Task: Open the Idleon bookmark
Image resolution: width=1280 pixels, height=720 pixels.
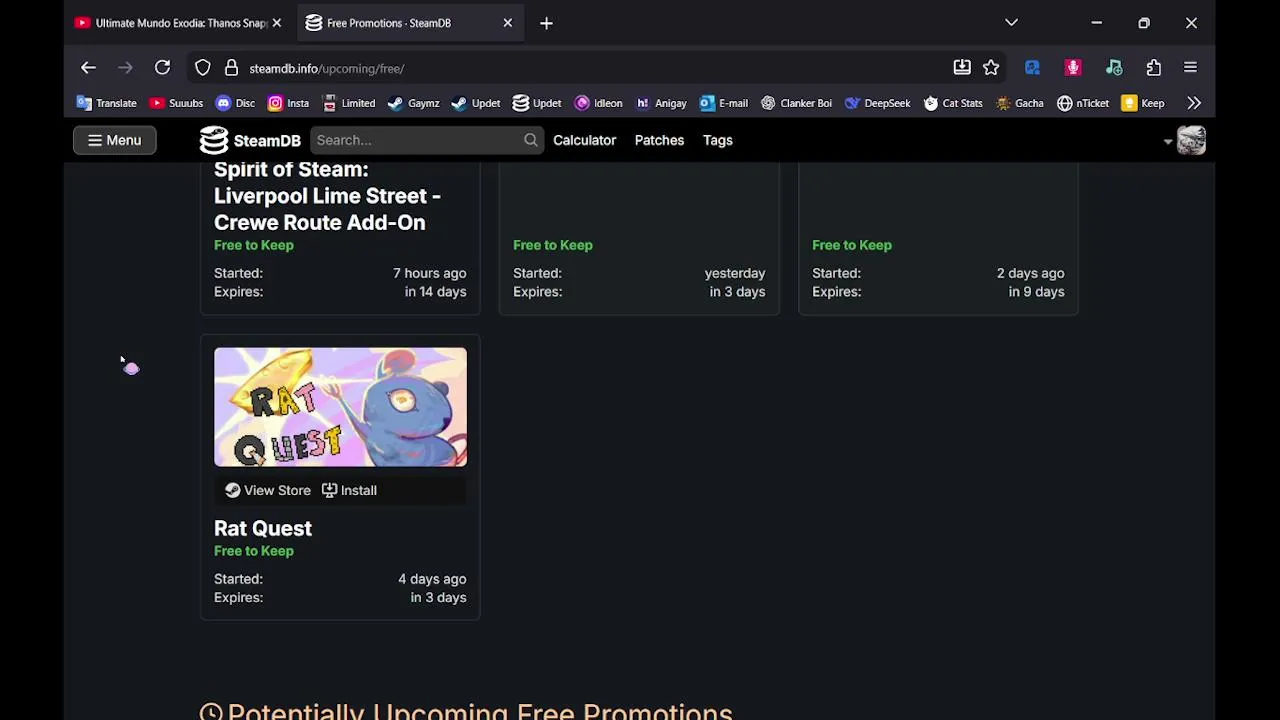Action: tap(598, 103)
